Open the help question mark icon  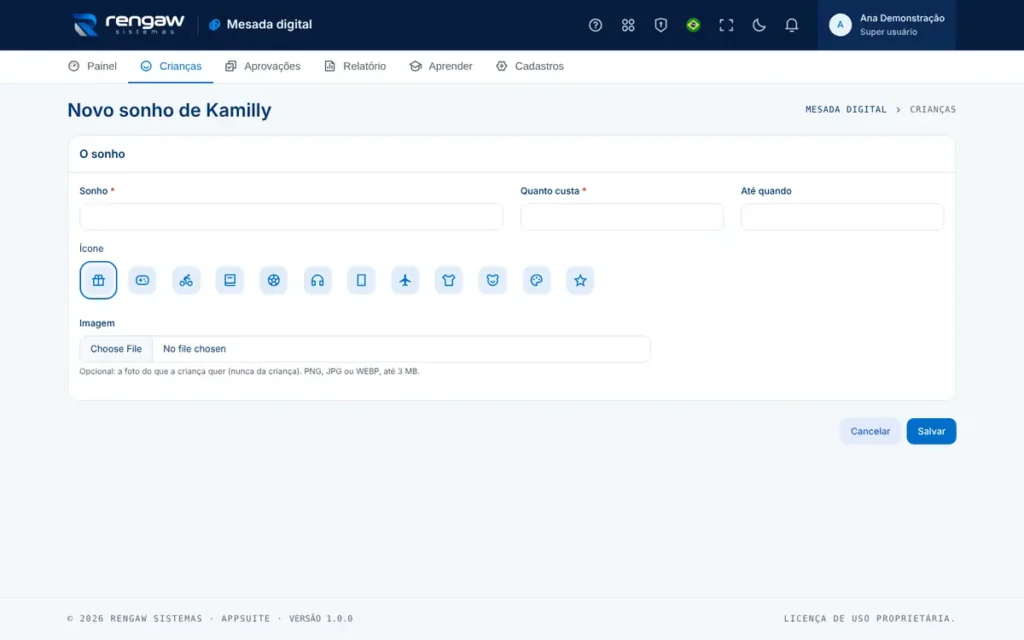[595, 25]
